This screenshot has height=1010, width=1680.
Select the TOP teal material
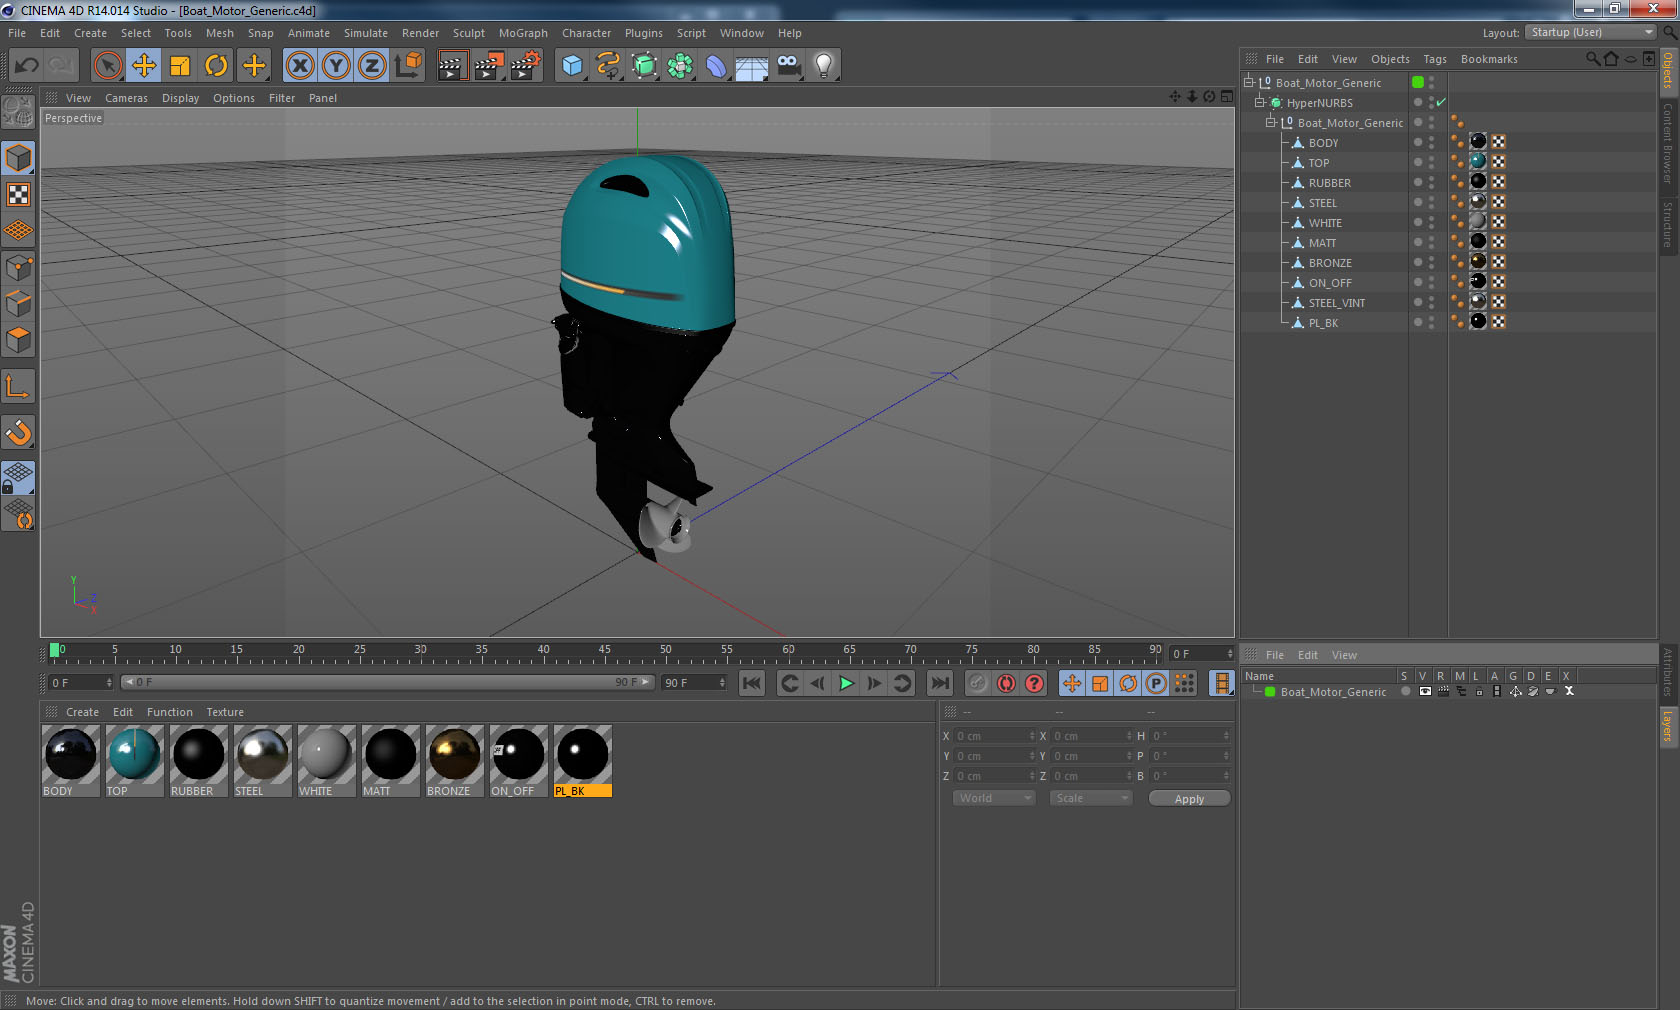point(135,761)
